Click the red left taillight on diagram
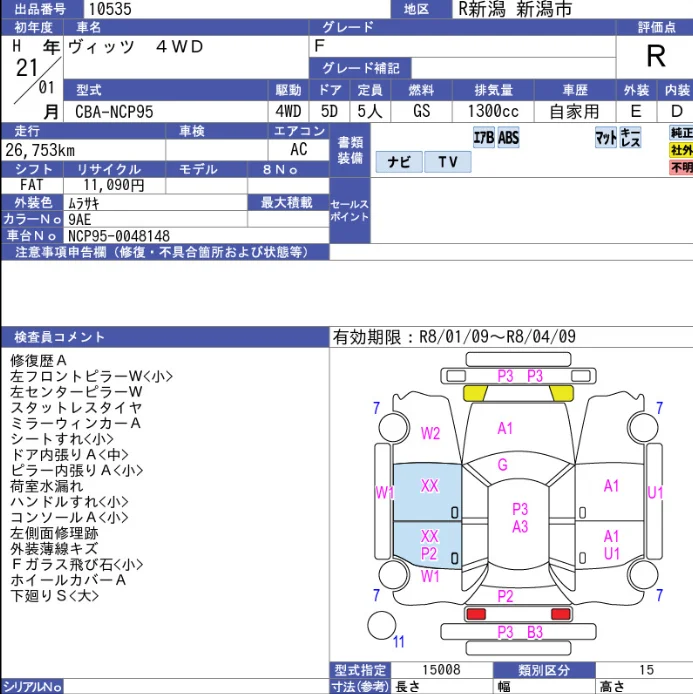The width and height of the screenshot is (693, 694). click(476, 614)
